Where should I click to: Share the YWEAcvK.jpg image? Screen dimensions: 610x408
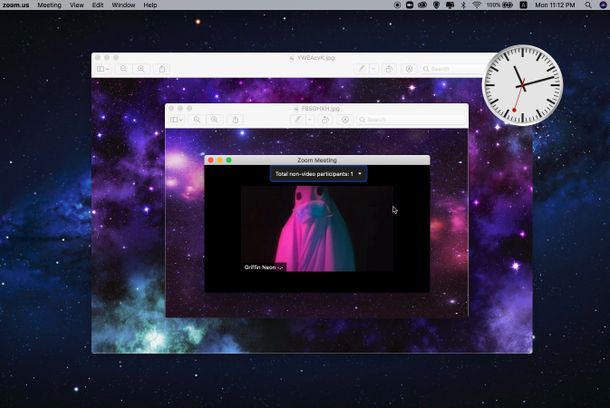point(162,69)
